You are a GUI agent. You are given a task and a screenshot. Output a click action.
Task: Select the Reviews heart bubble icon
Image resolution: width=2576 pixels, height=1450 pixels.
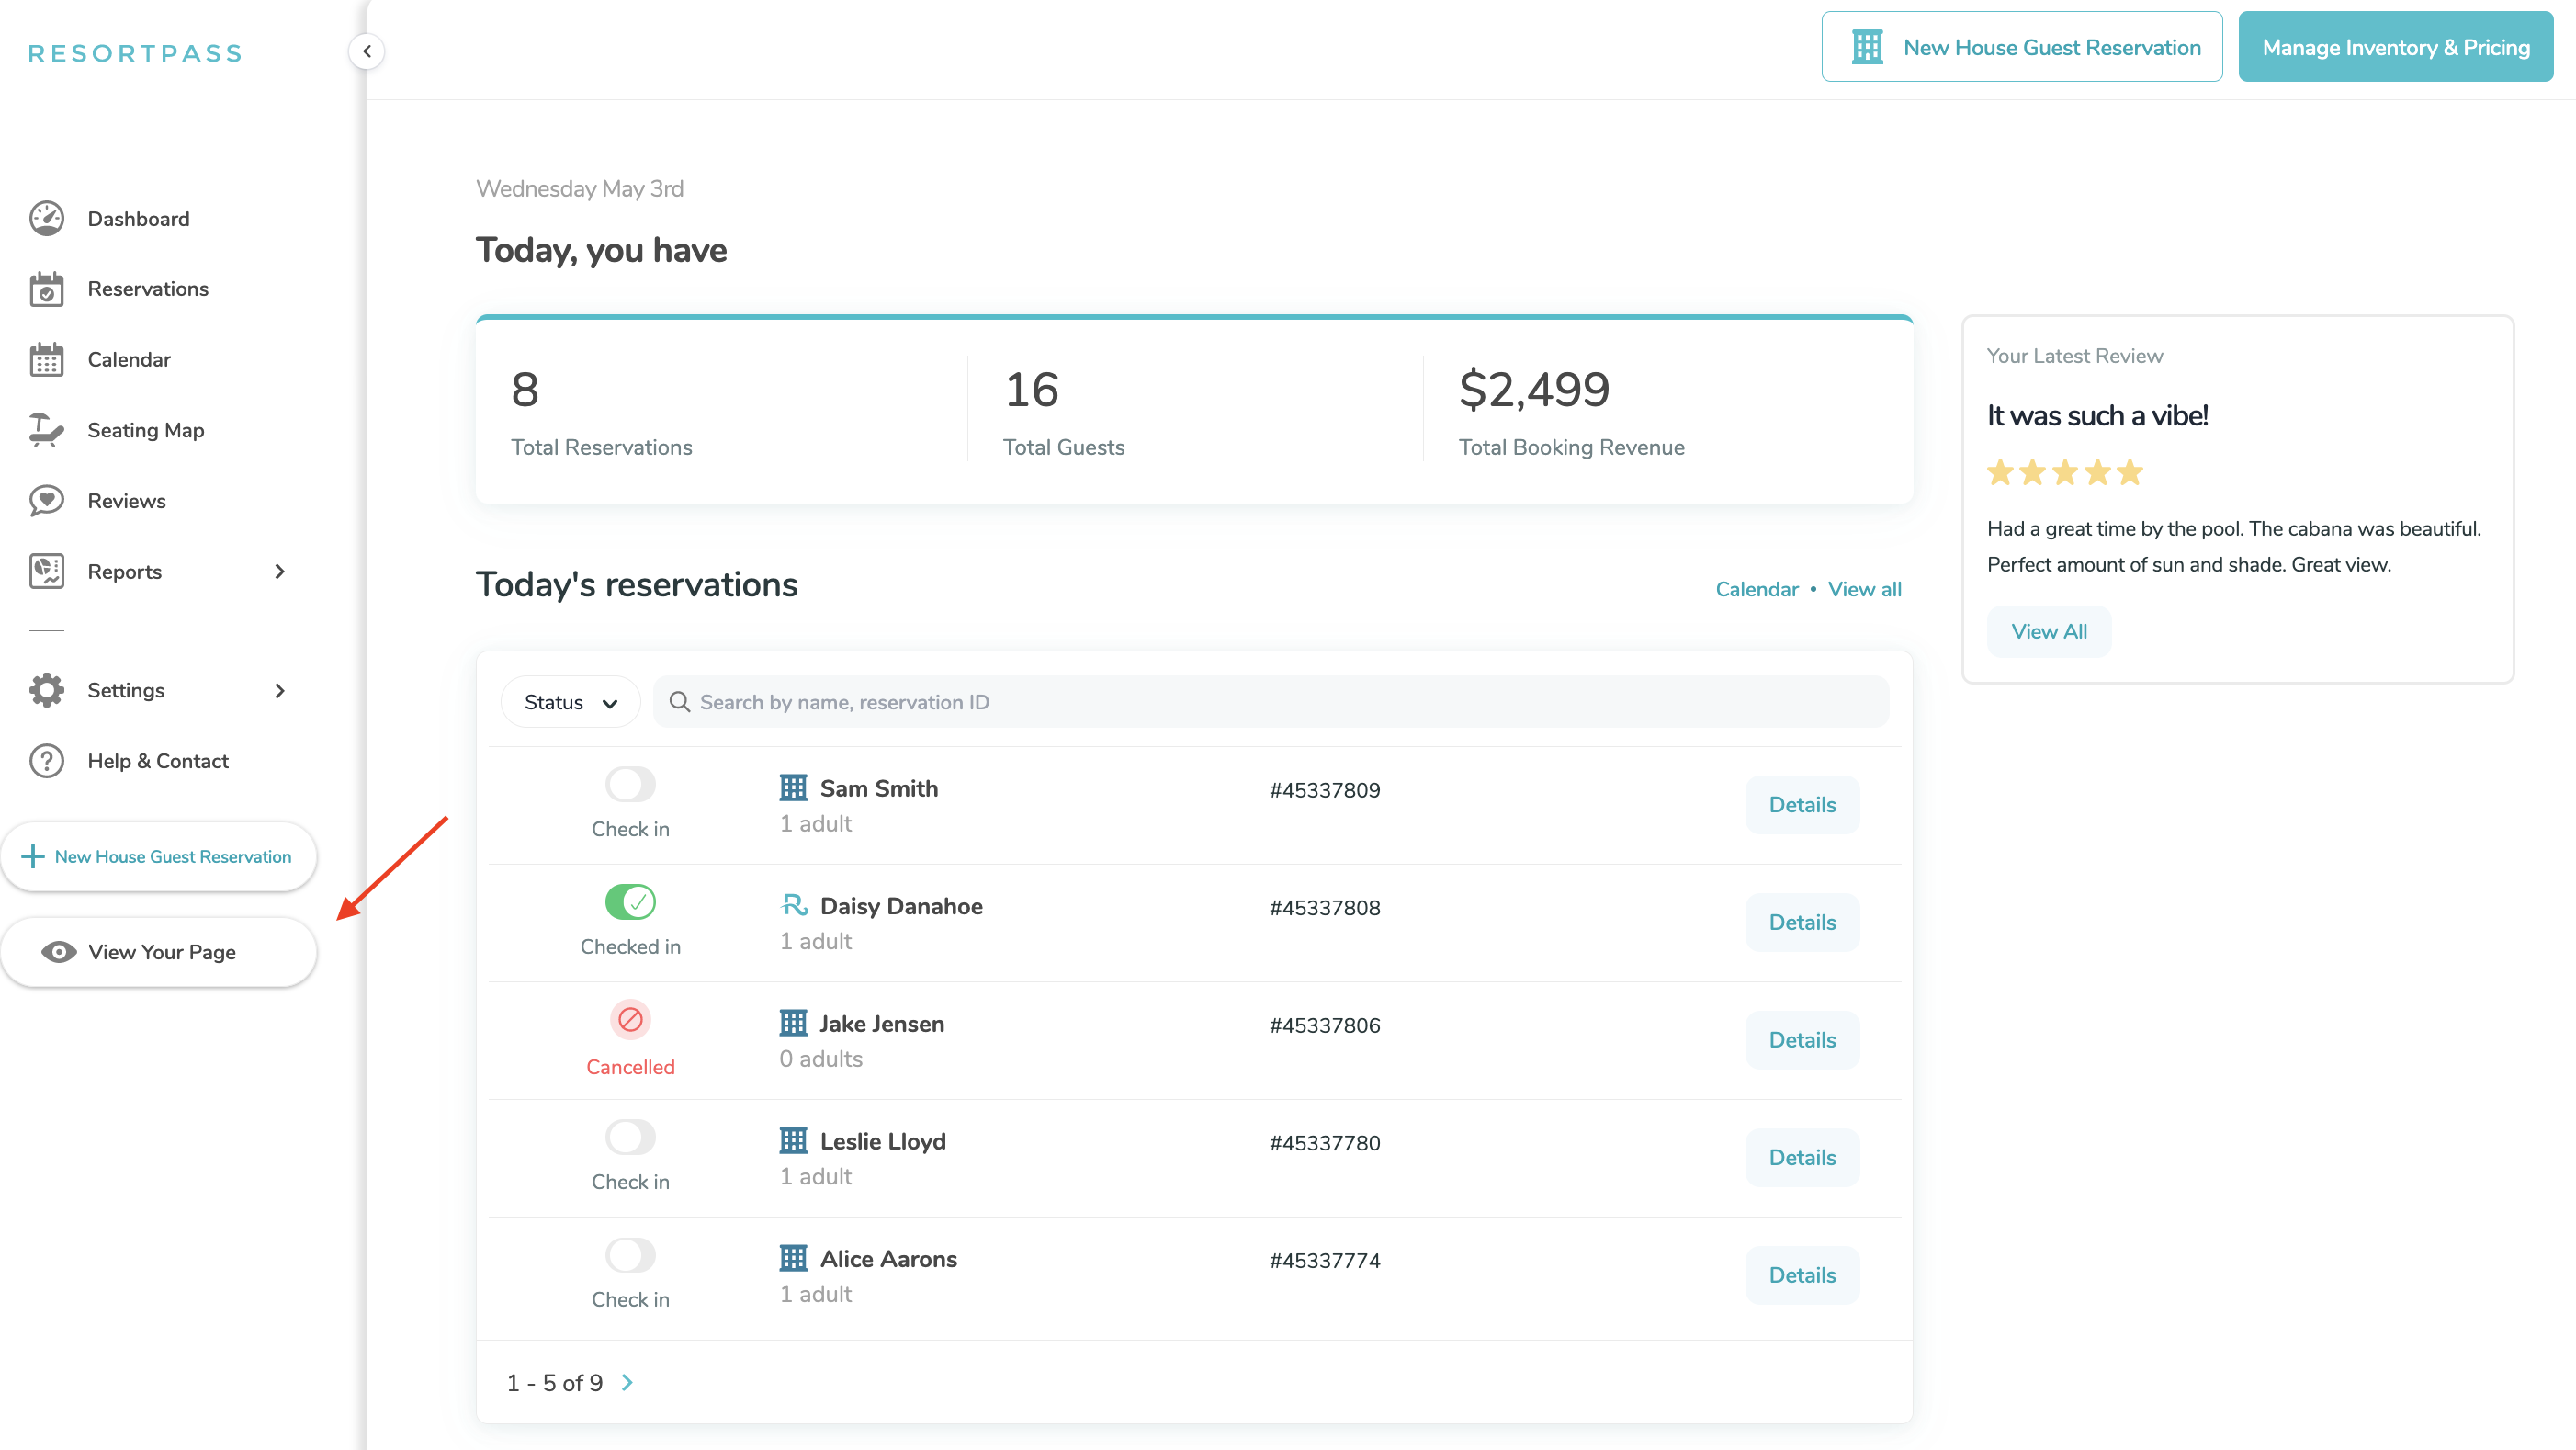tap(46, 501)
